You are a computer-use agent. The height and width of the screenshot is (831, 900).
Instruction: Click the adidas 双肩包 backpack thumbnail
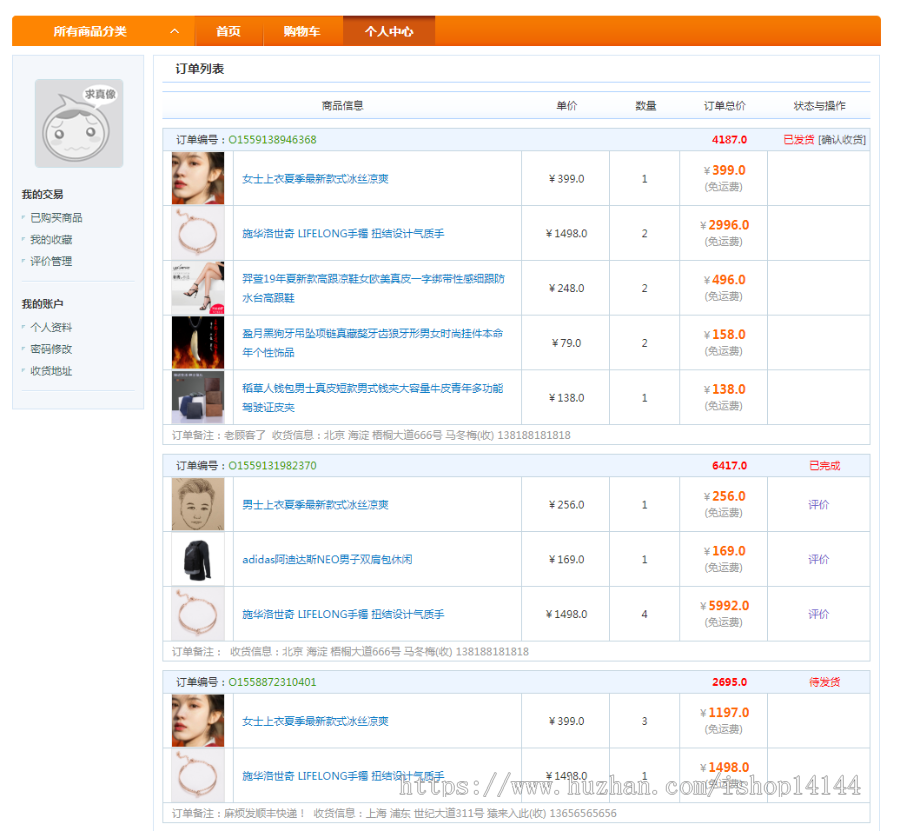(197, 559)
